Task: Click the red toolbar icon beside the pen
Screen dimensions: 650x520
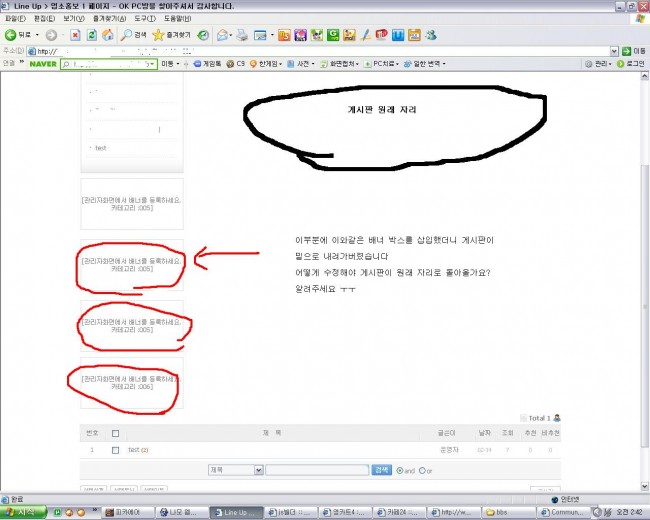Action: (x=381, y=35)
